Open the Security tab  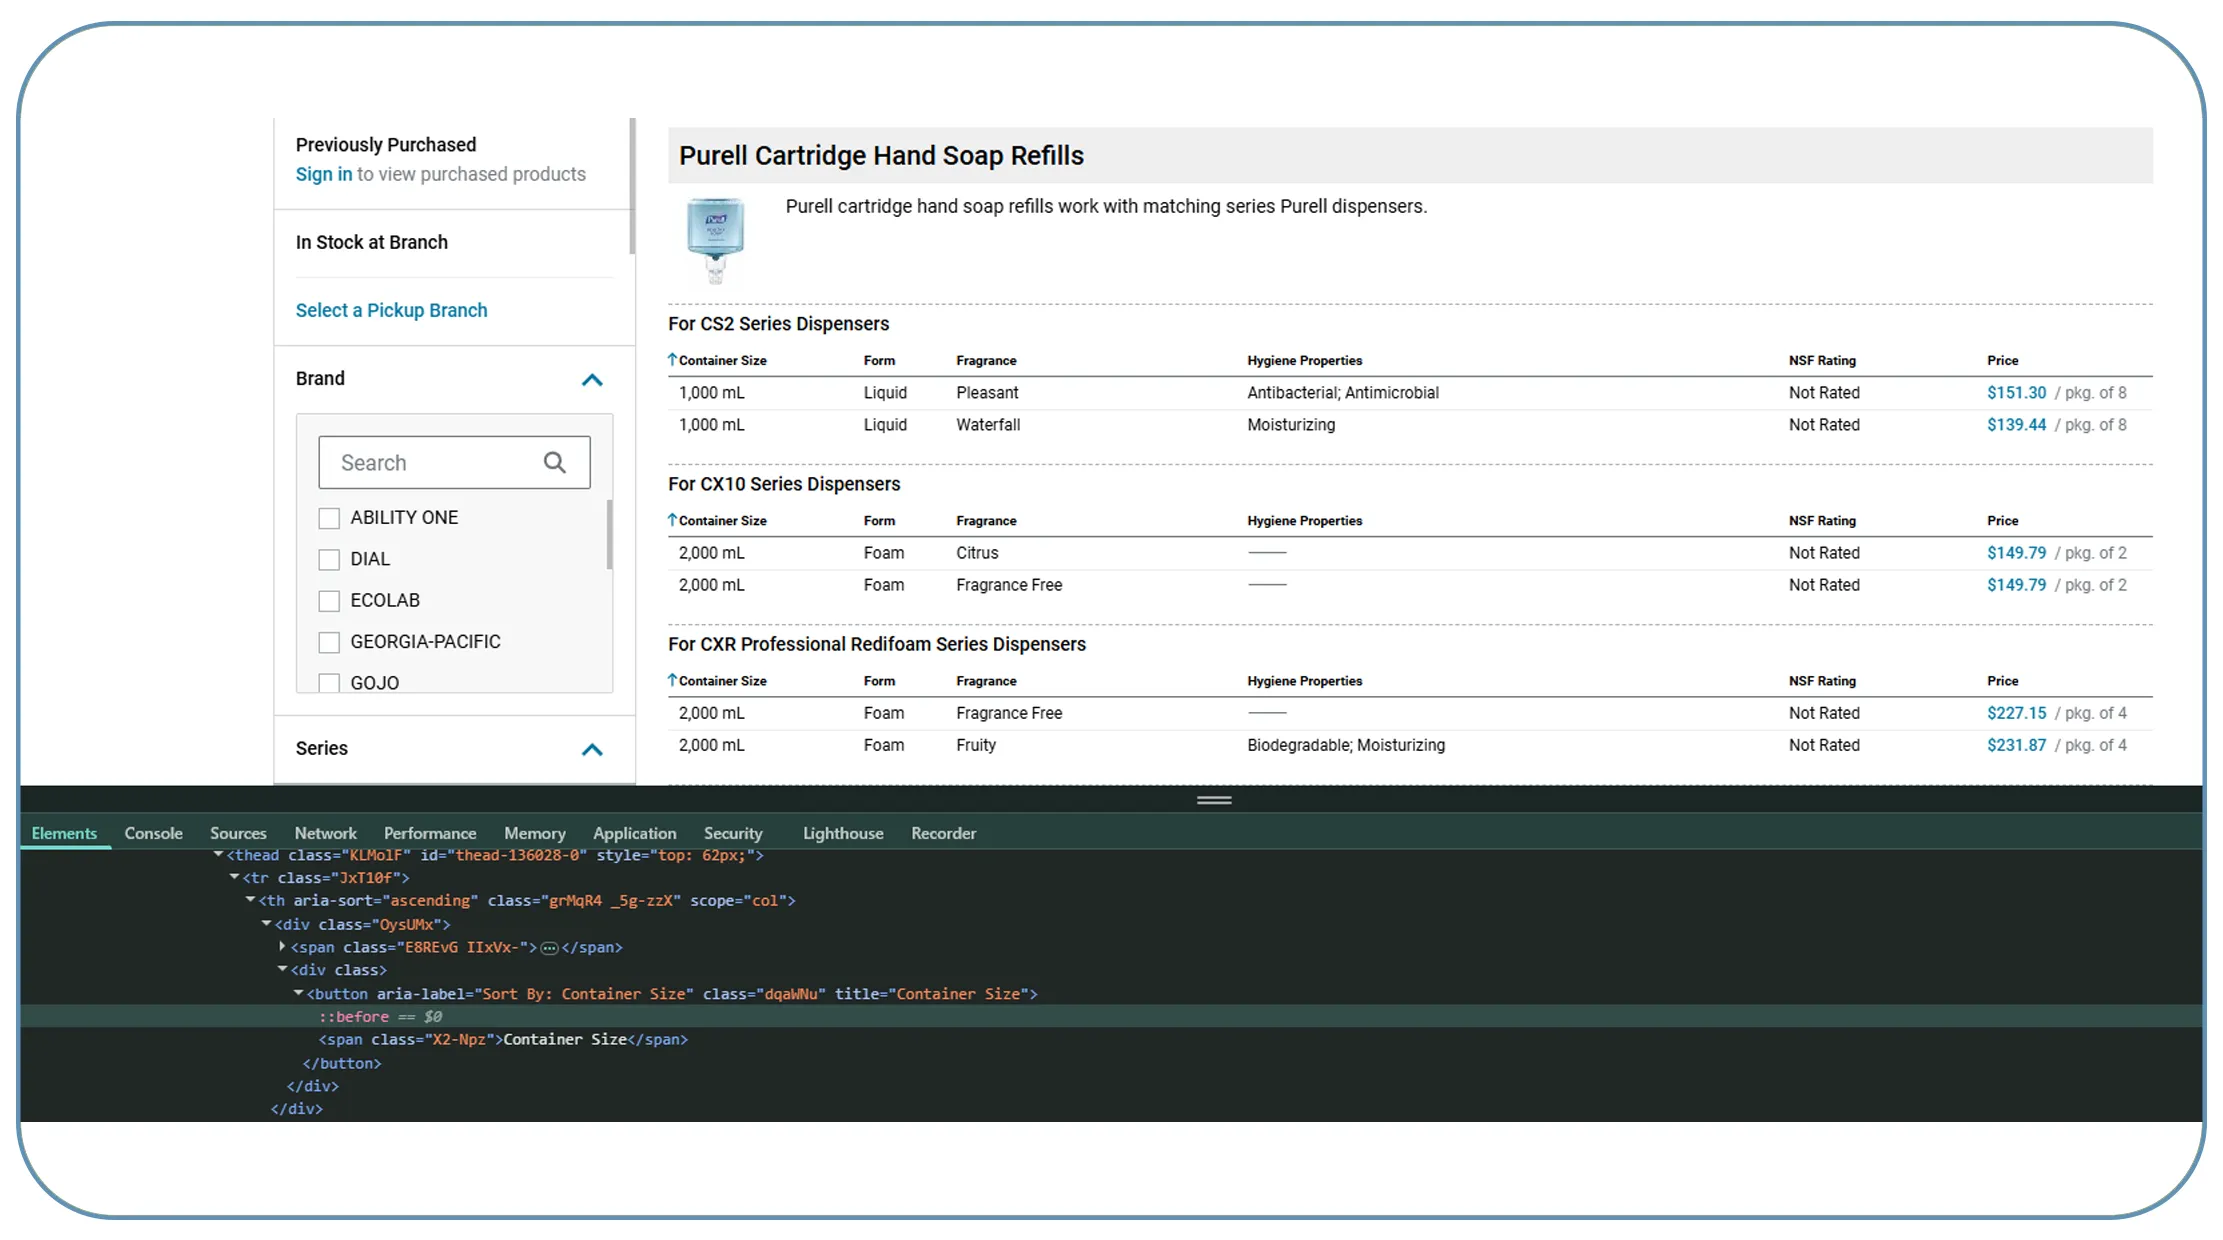[733, 833]
